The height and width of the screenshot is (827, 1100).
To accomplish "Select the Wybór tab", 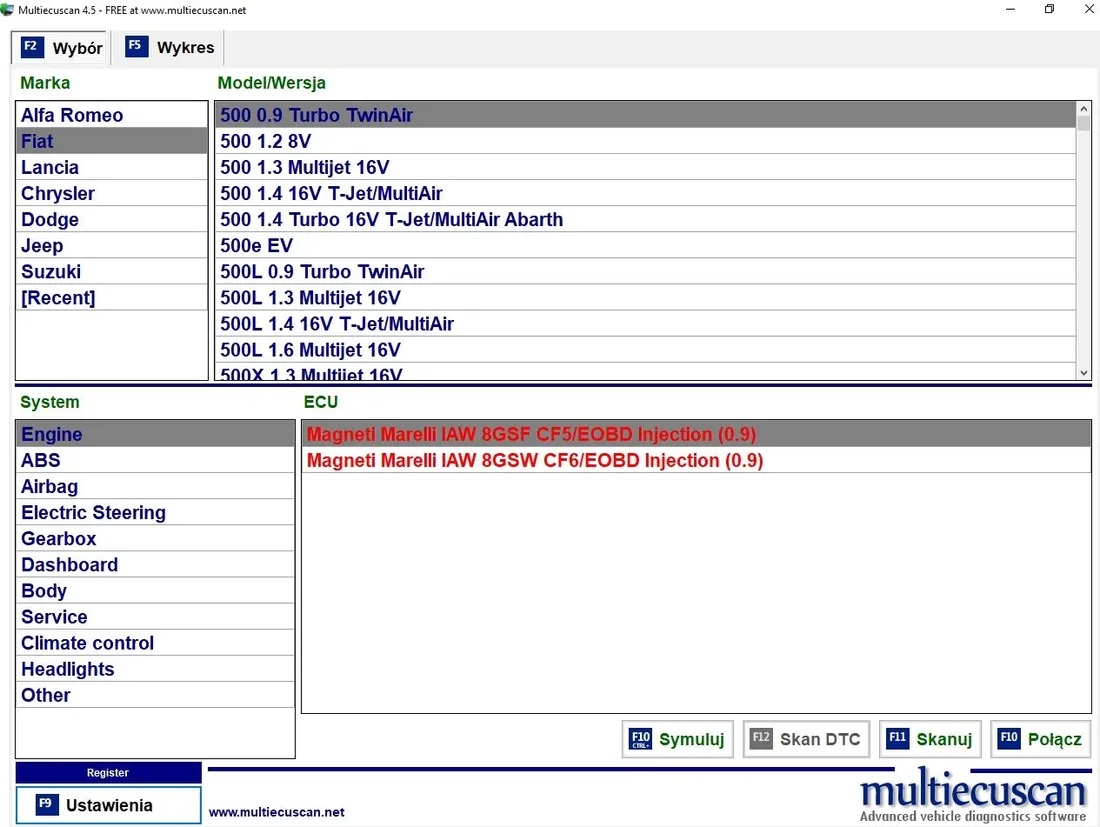I will 62,47.
